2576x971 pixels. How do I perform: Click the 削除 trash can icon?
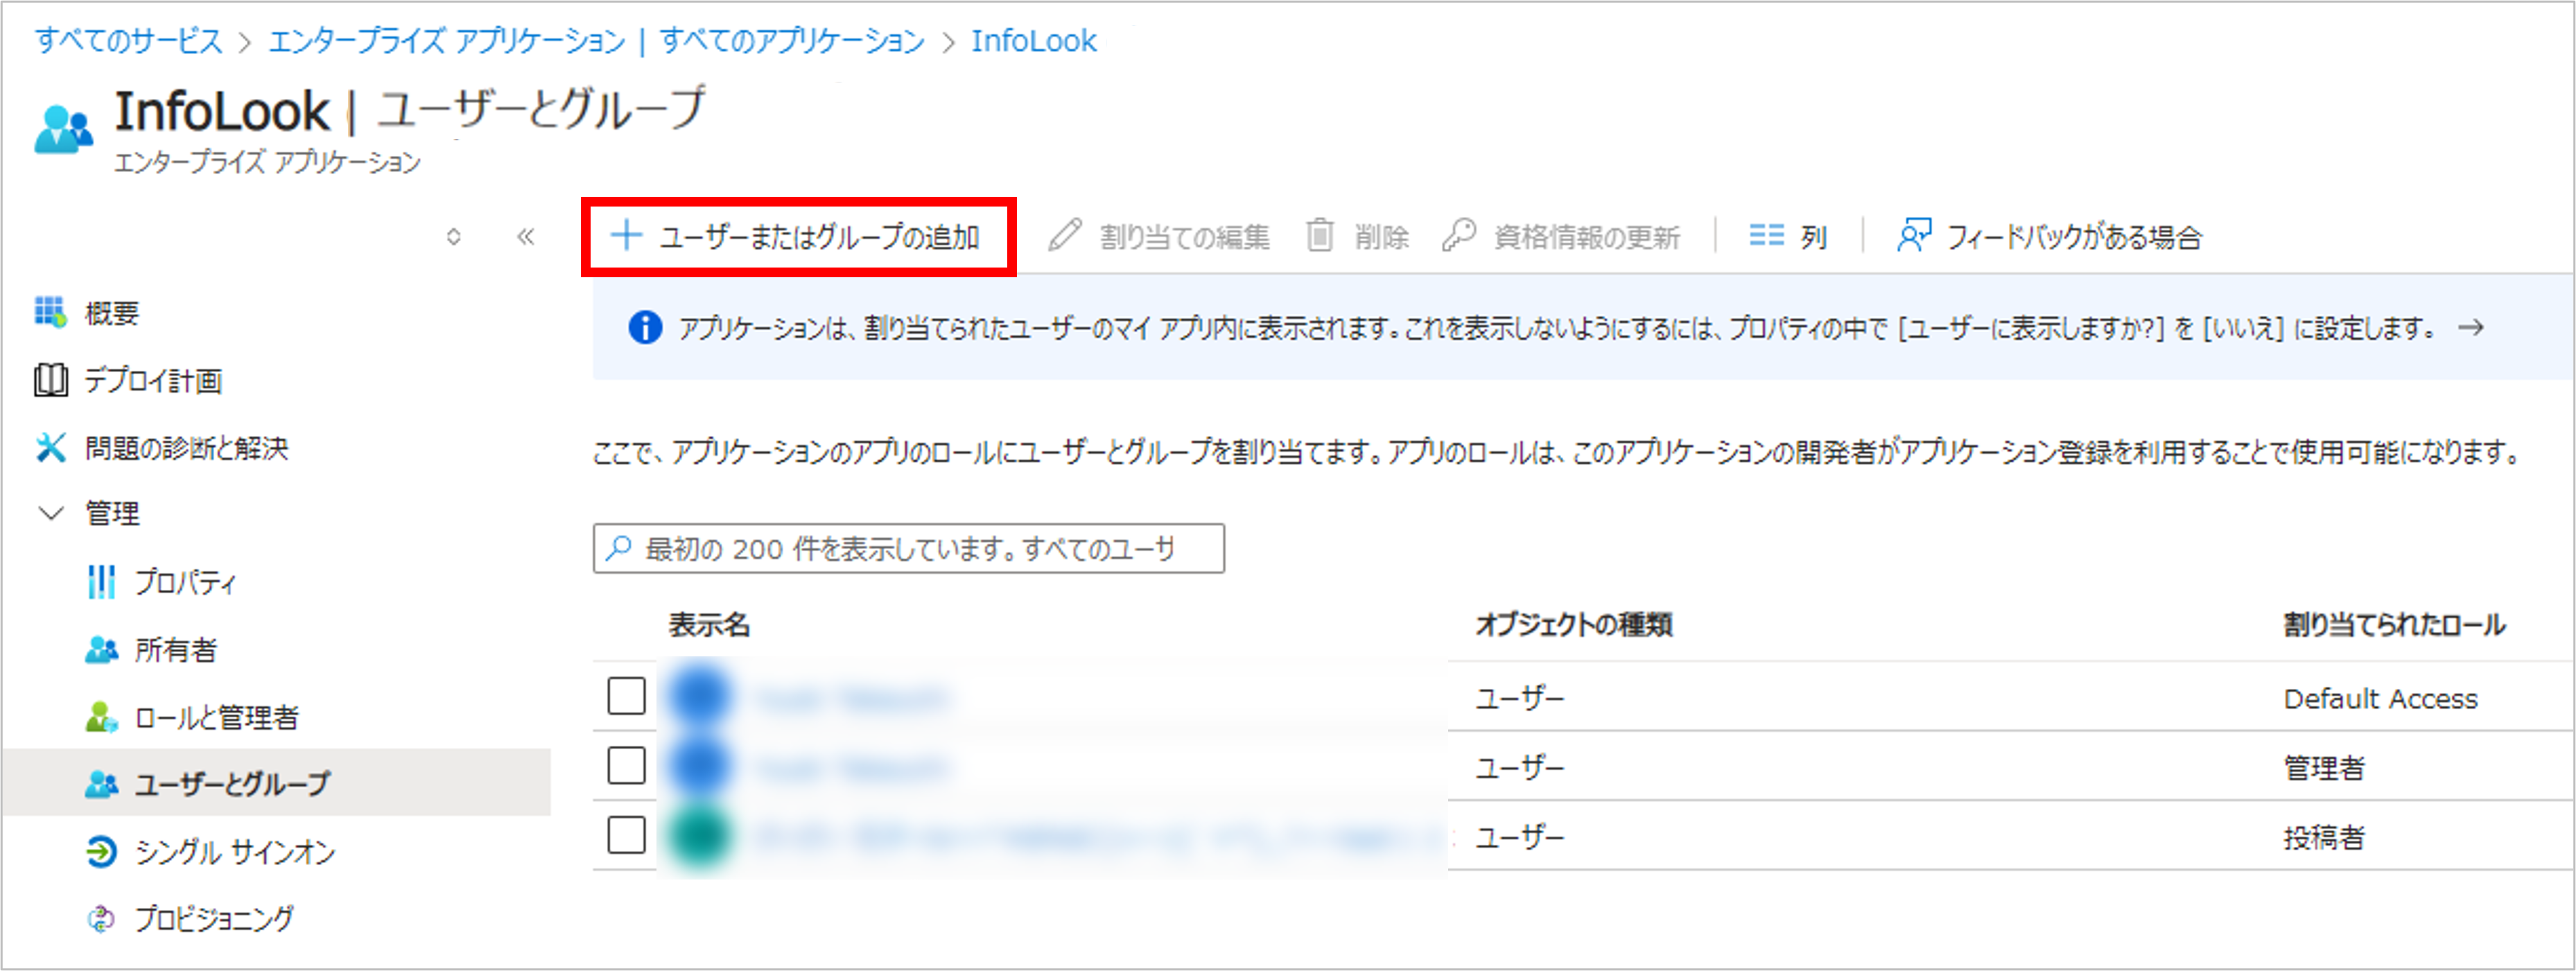[1320, 236]
